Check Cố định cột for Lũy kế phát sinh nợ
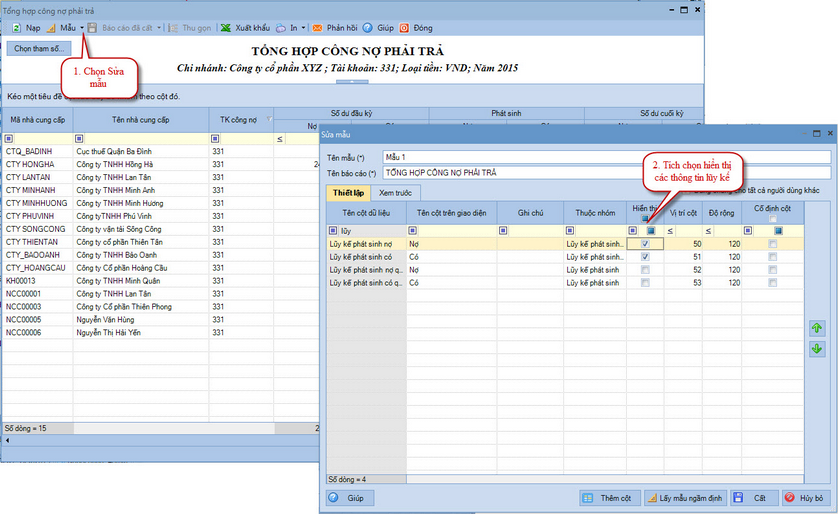This screenshot has height=514, width=838. [x=773, y=244]
